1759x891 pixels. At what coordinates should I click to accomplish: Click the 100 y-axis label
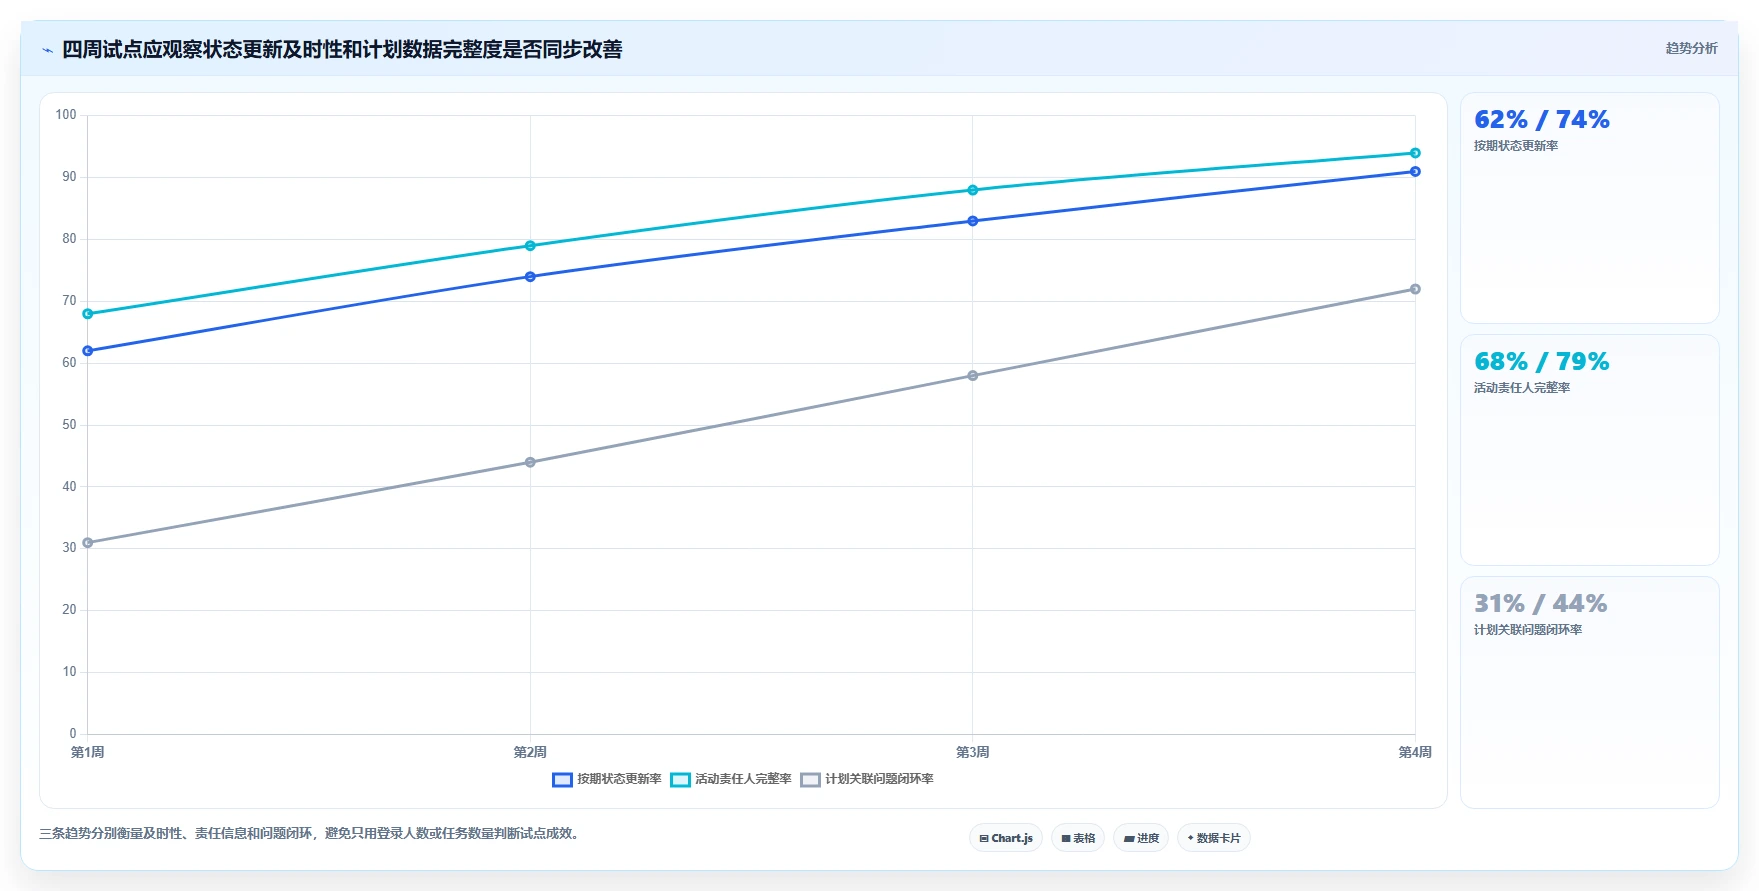tap(66, 115)
